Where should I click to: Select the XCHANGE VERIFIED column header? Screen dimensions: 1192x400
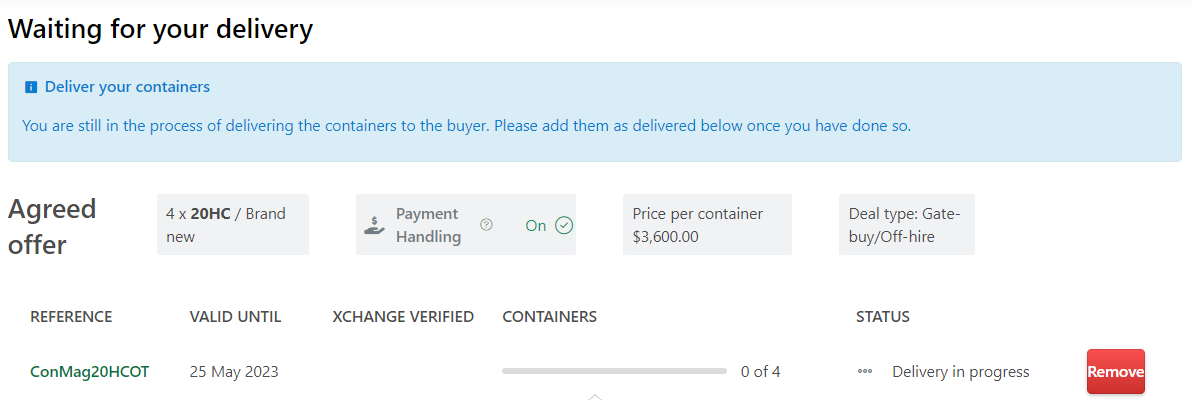pos(403,317)
